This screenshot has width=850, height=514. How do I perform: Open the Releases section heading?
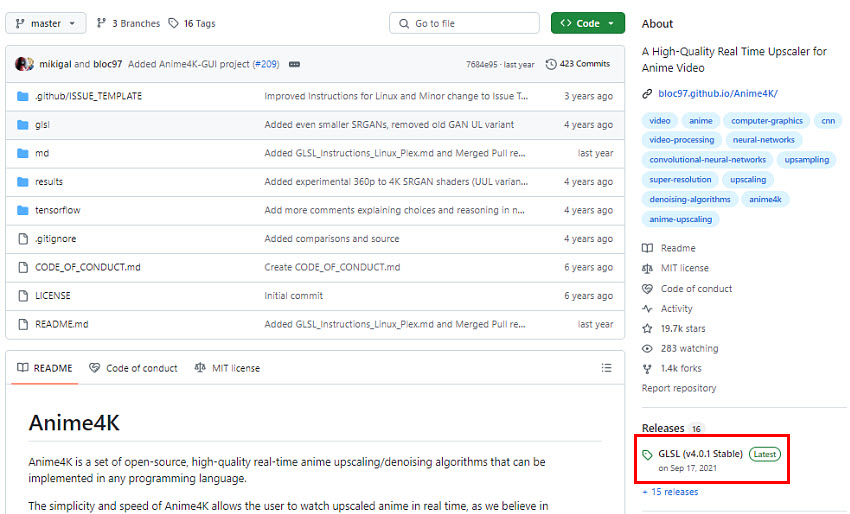pyautogui.click(x=662, y=428)
